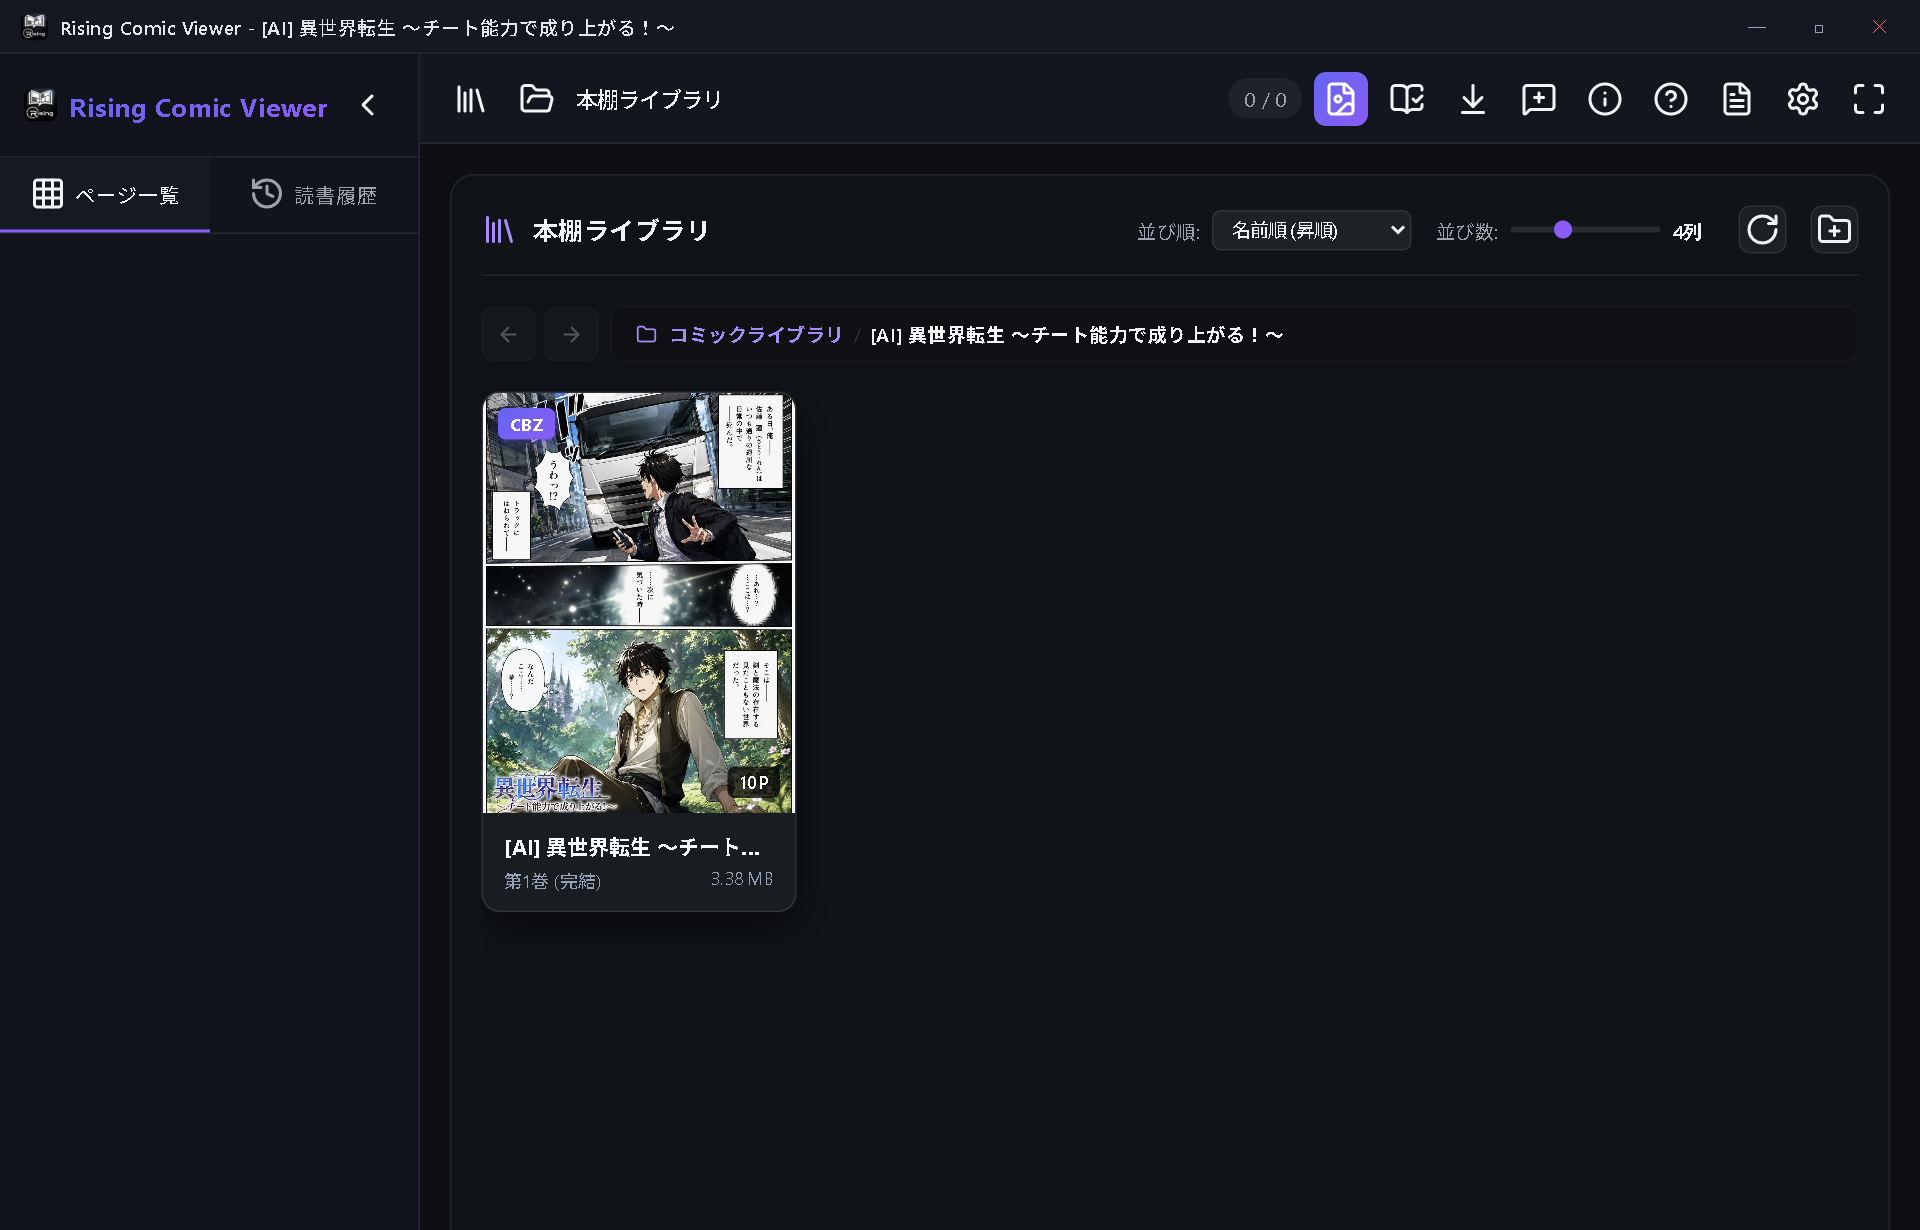Image resolution: width=1920 pixels, height=1230 pixels.
Task: Add a new folder with the folder-plus button
Action: 1834,230
